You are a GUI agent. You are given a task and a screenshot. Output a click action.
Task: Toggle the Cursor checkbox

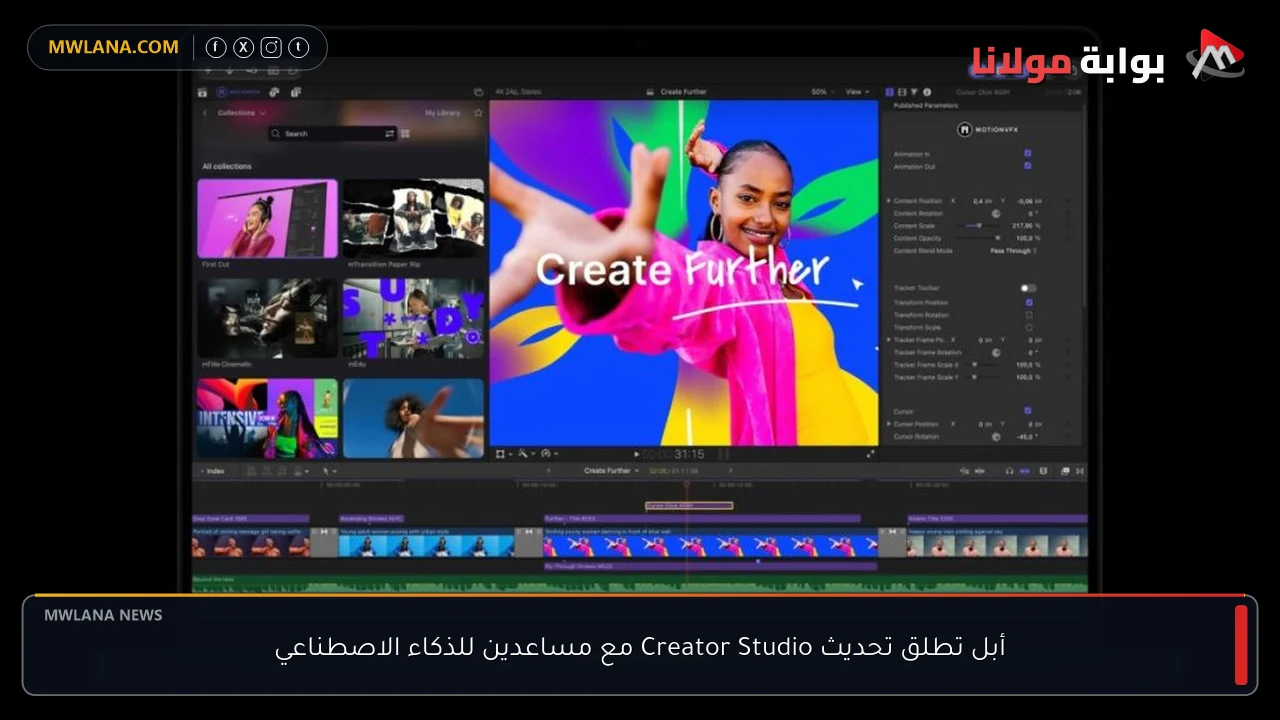1028,410
